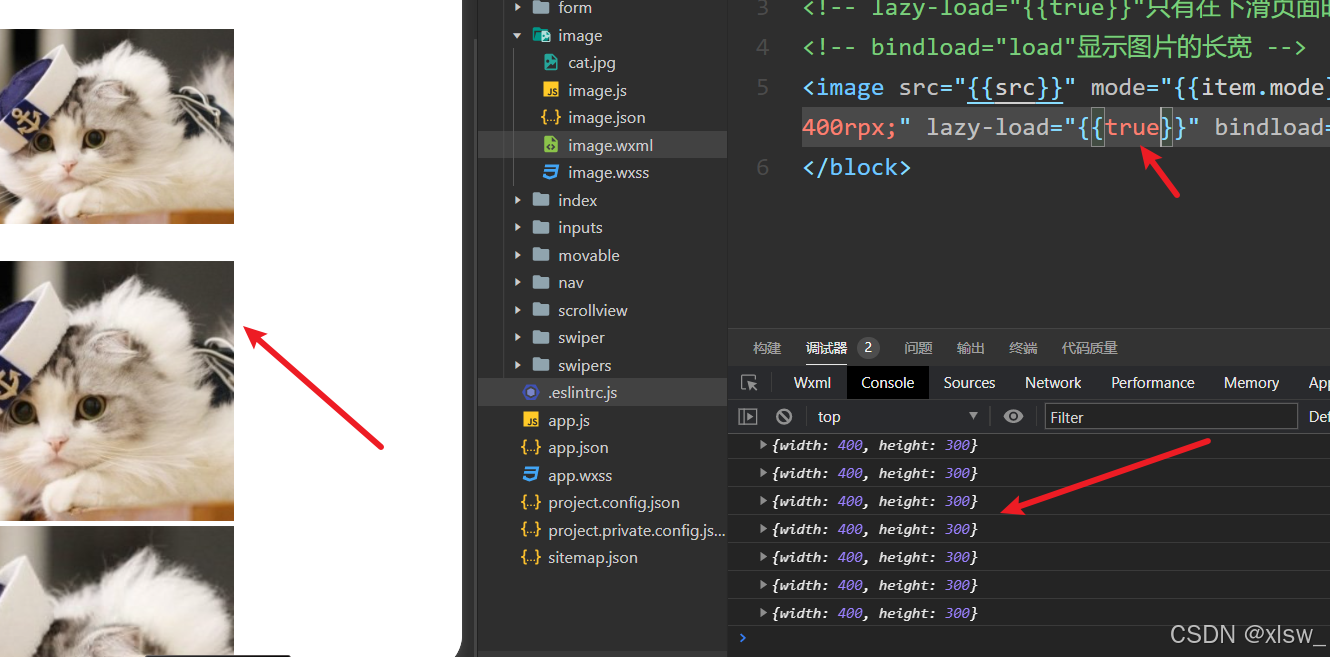Switch to the 终端 panel tab
Viewport: 1330px width, 657px height.
pos(1023,348)
